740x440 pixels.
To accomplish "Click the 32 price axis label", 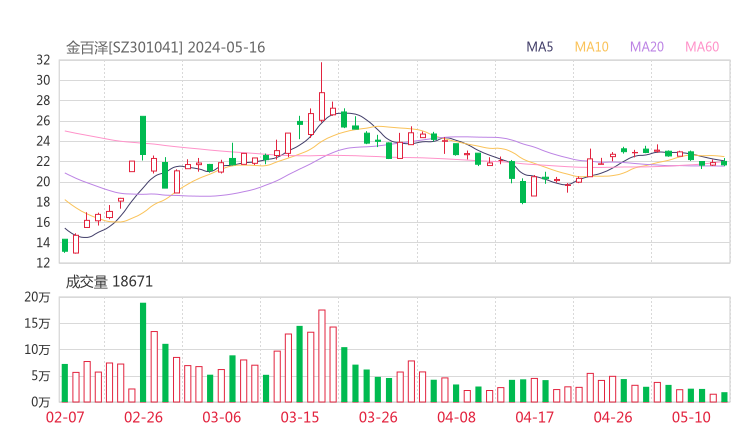I will [43, 60].
